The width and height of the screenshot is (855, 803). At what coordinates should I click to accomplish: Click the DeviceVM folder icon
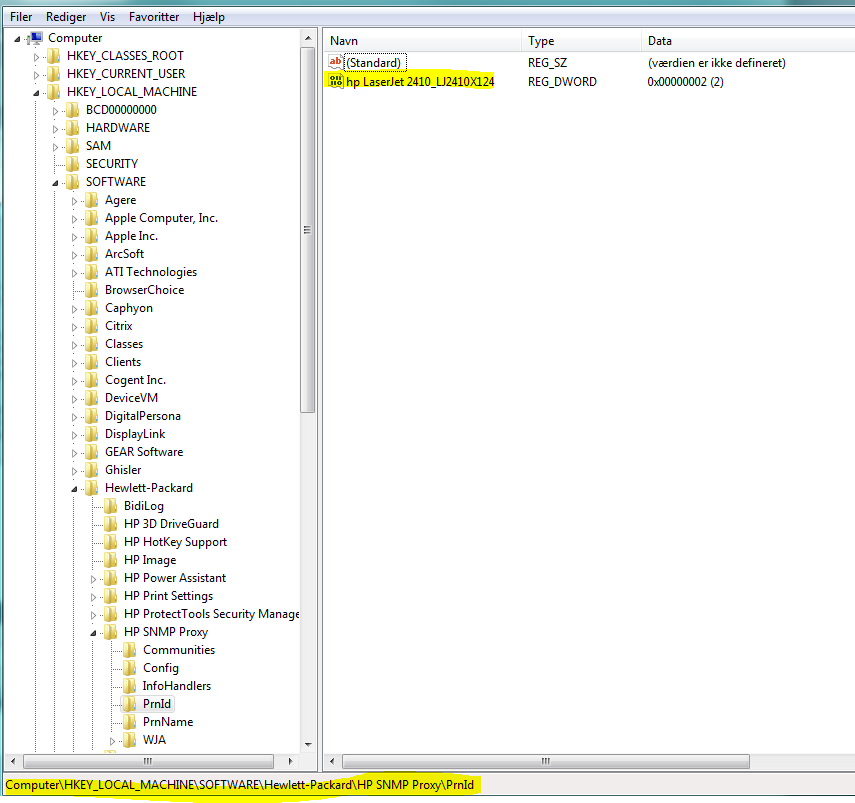coord(92,397)
